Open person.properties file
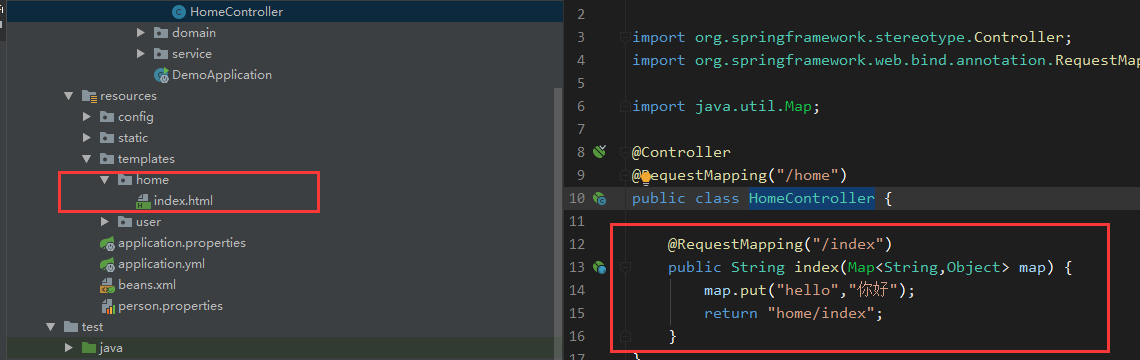1140x360 pixels. point(170,306)
